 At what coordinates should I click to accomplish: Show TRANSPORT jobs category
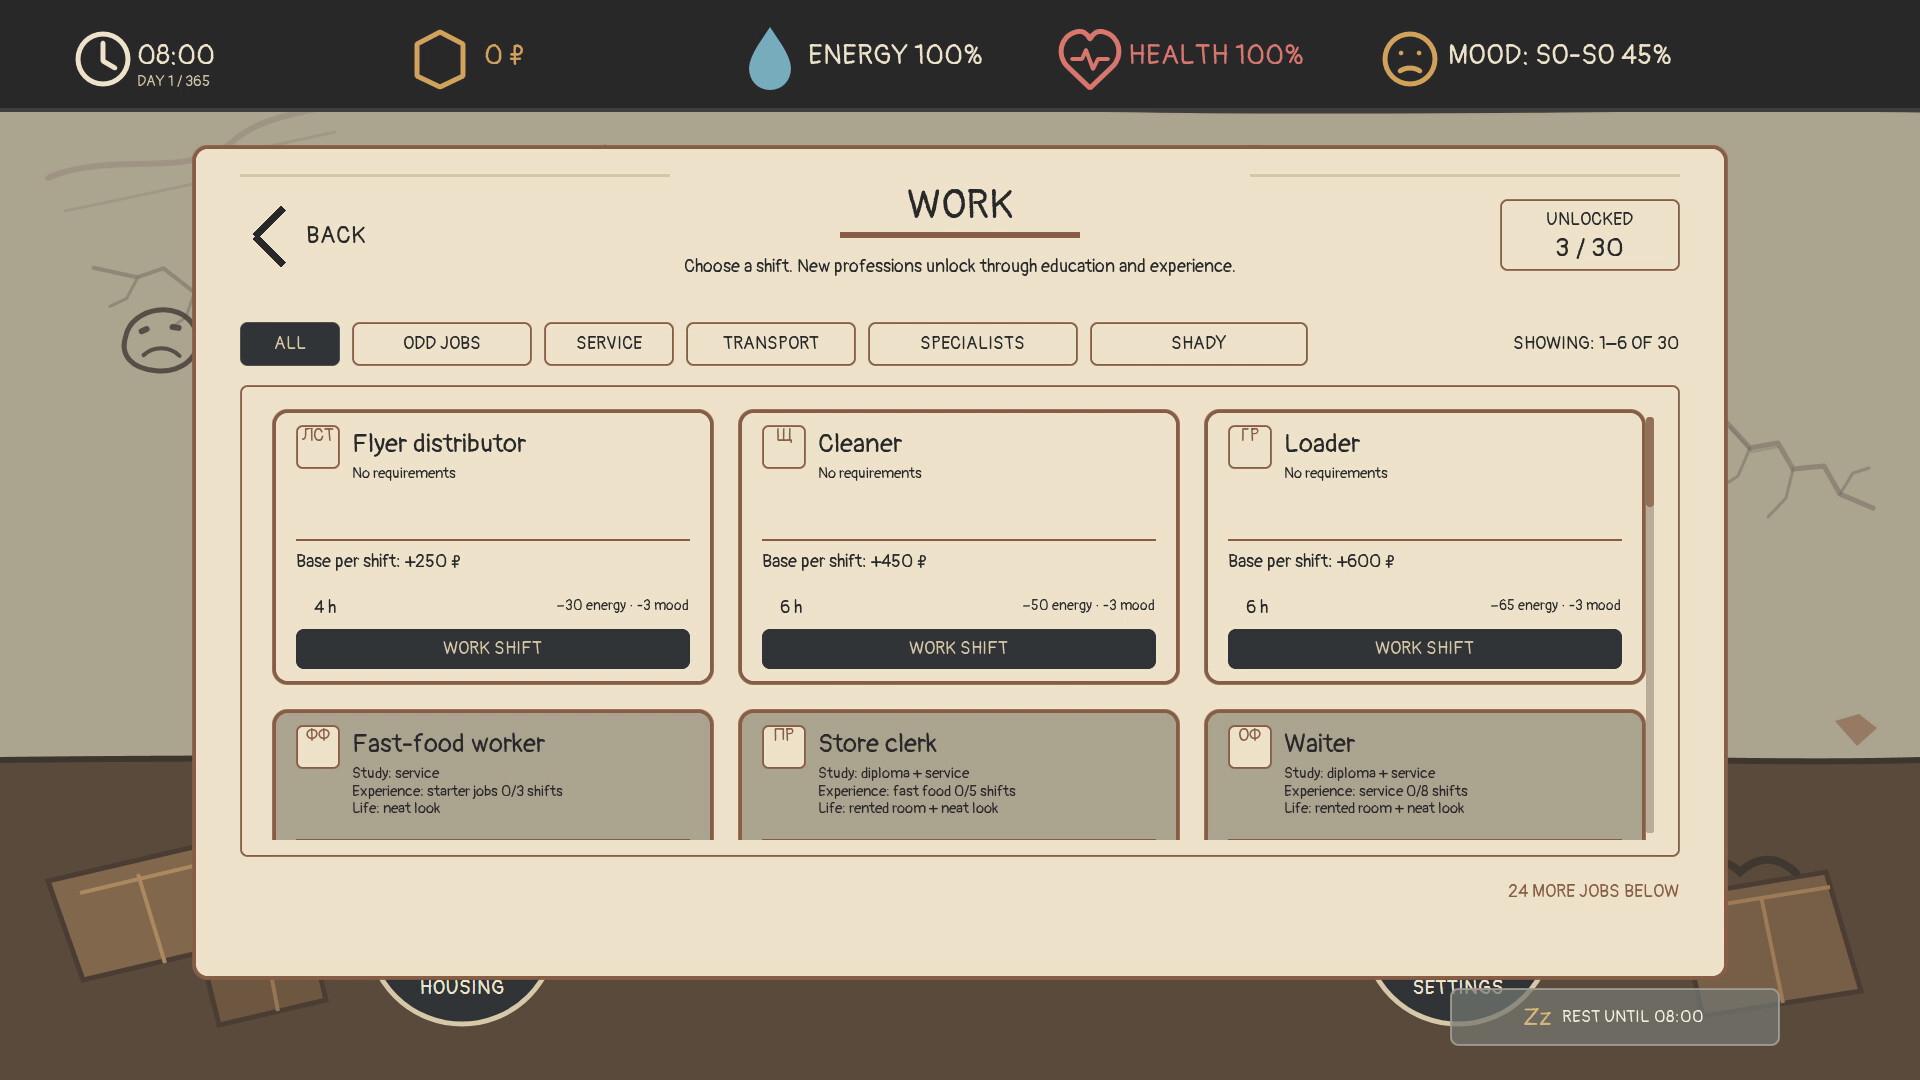tap(771, 344)
